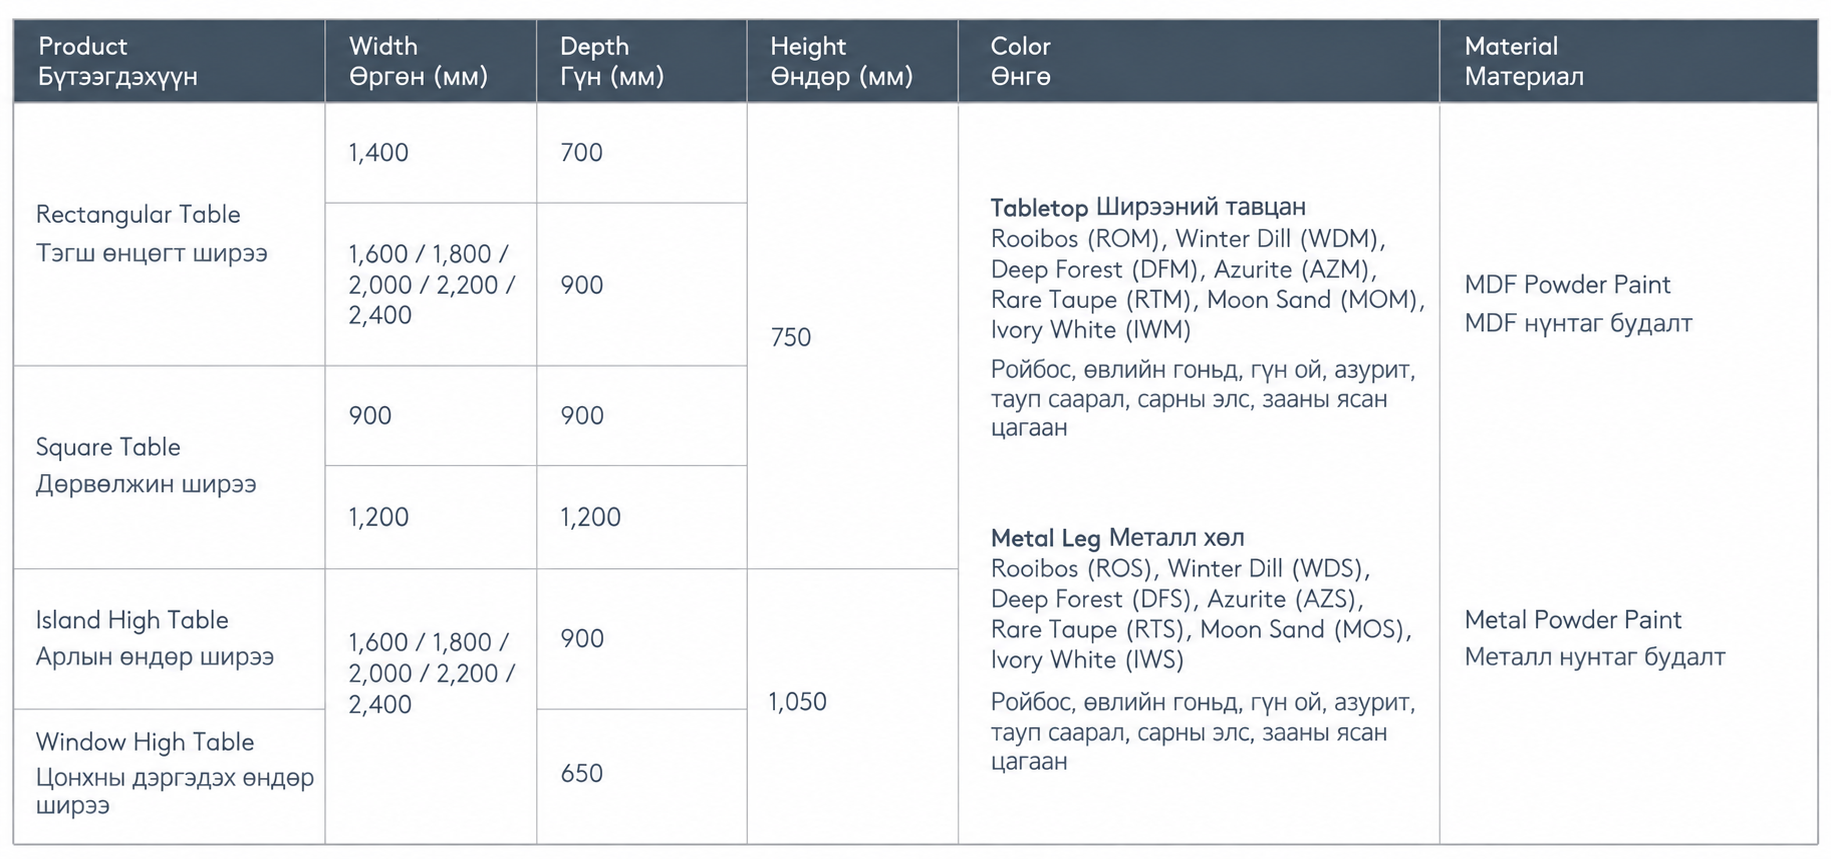Click the Metal Leg color heading
Screen dimensions: 1831x859
click(1117, 537)
